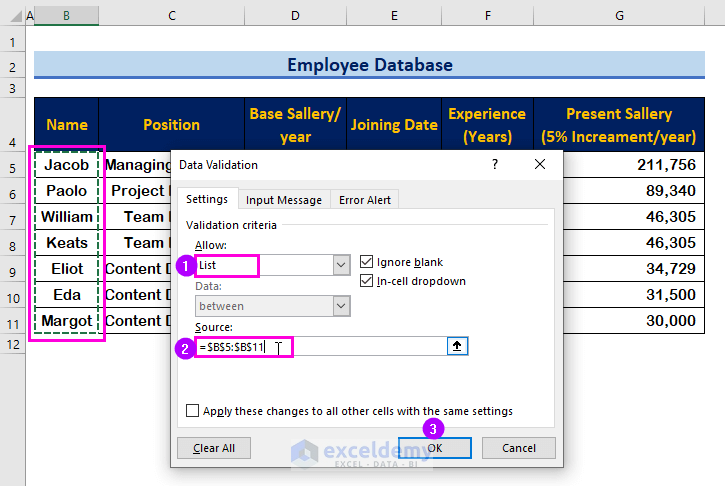
Task: Select the salary cell 46,305 in row 8
Action: click(x=634, y=243)
